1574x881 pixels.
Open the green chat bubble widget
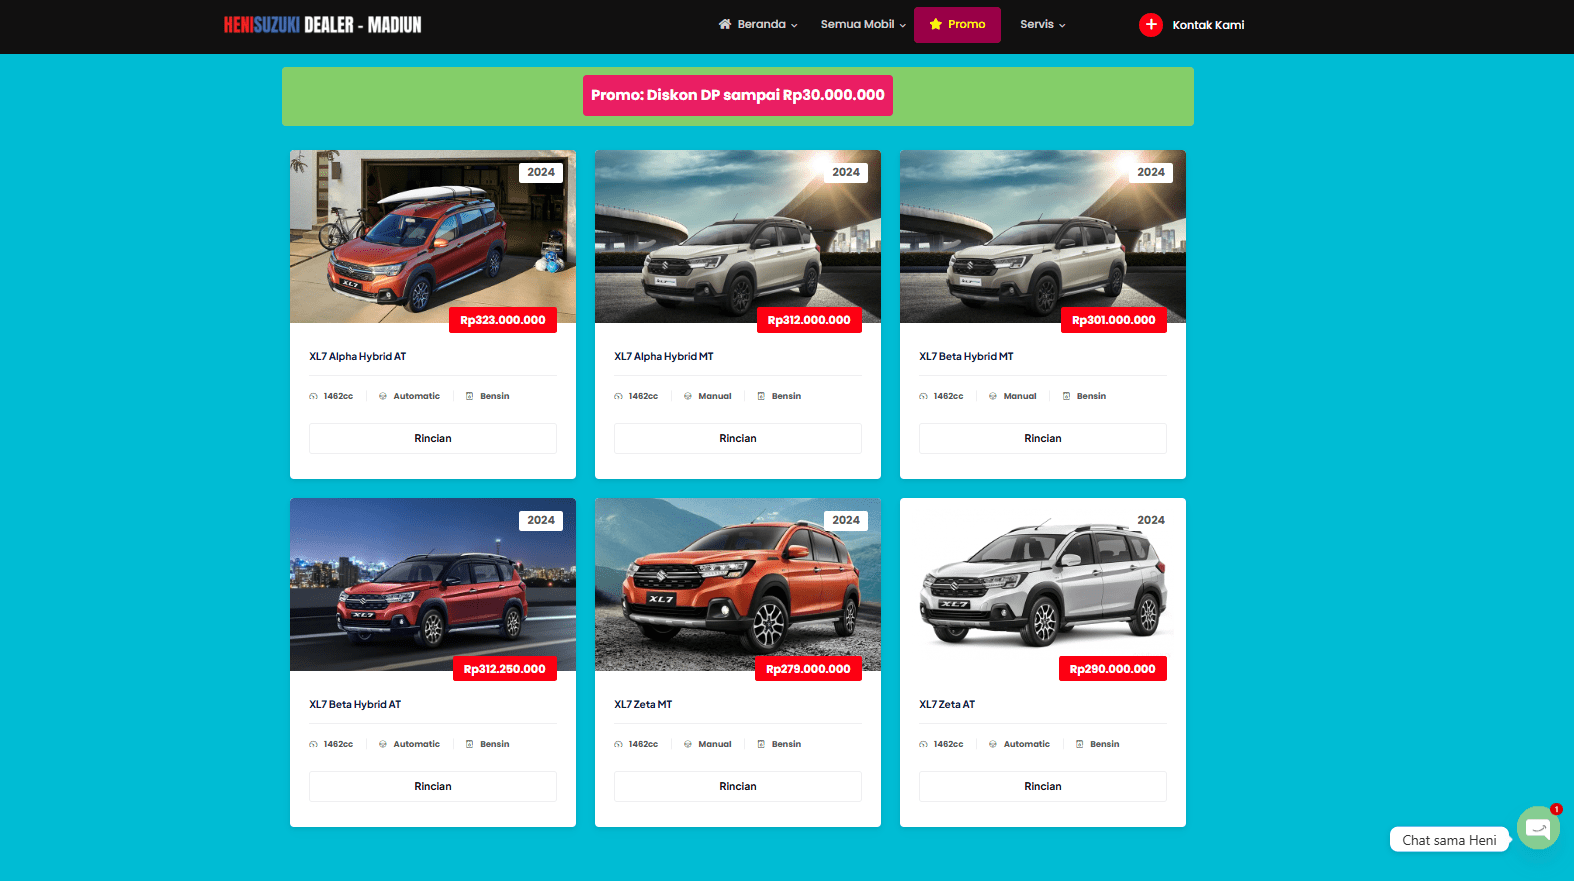coord(1537,828)
